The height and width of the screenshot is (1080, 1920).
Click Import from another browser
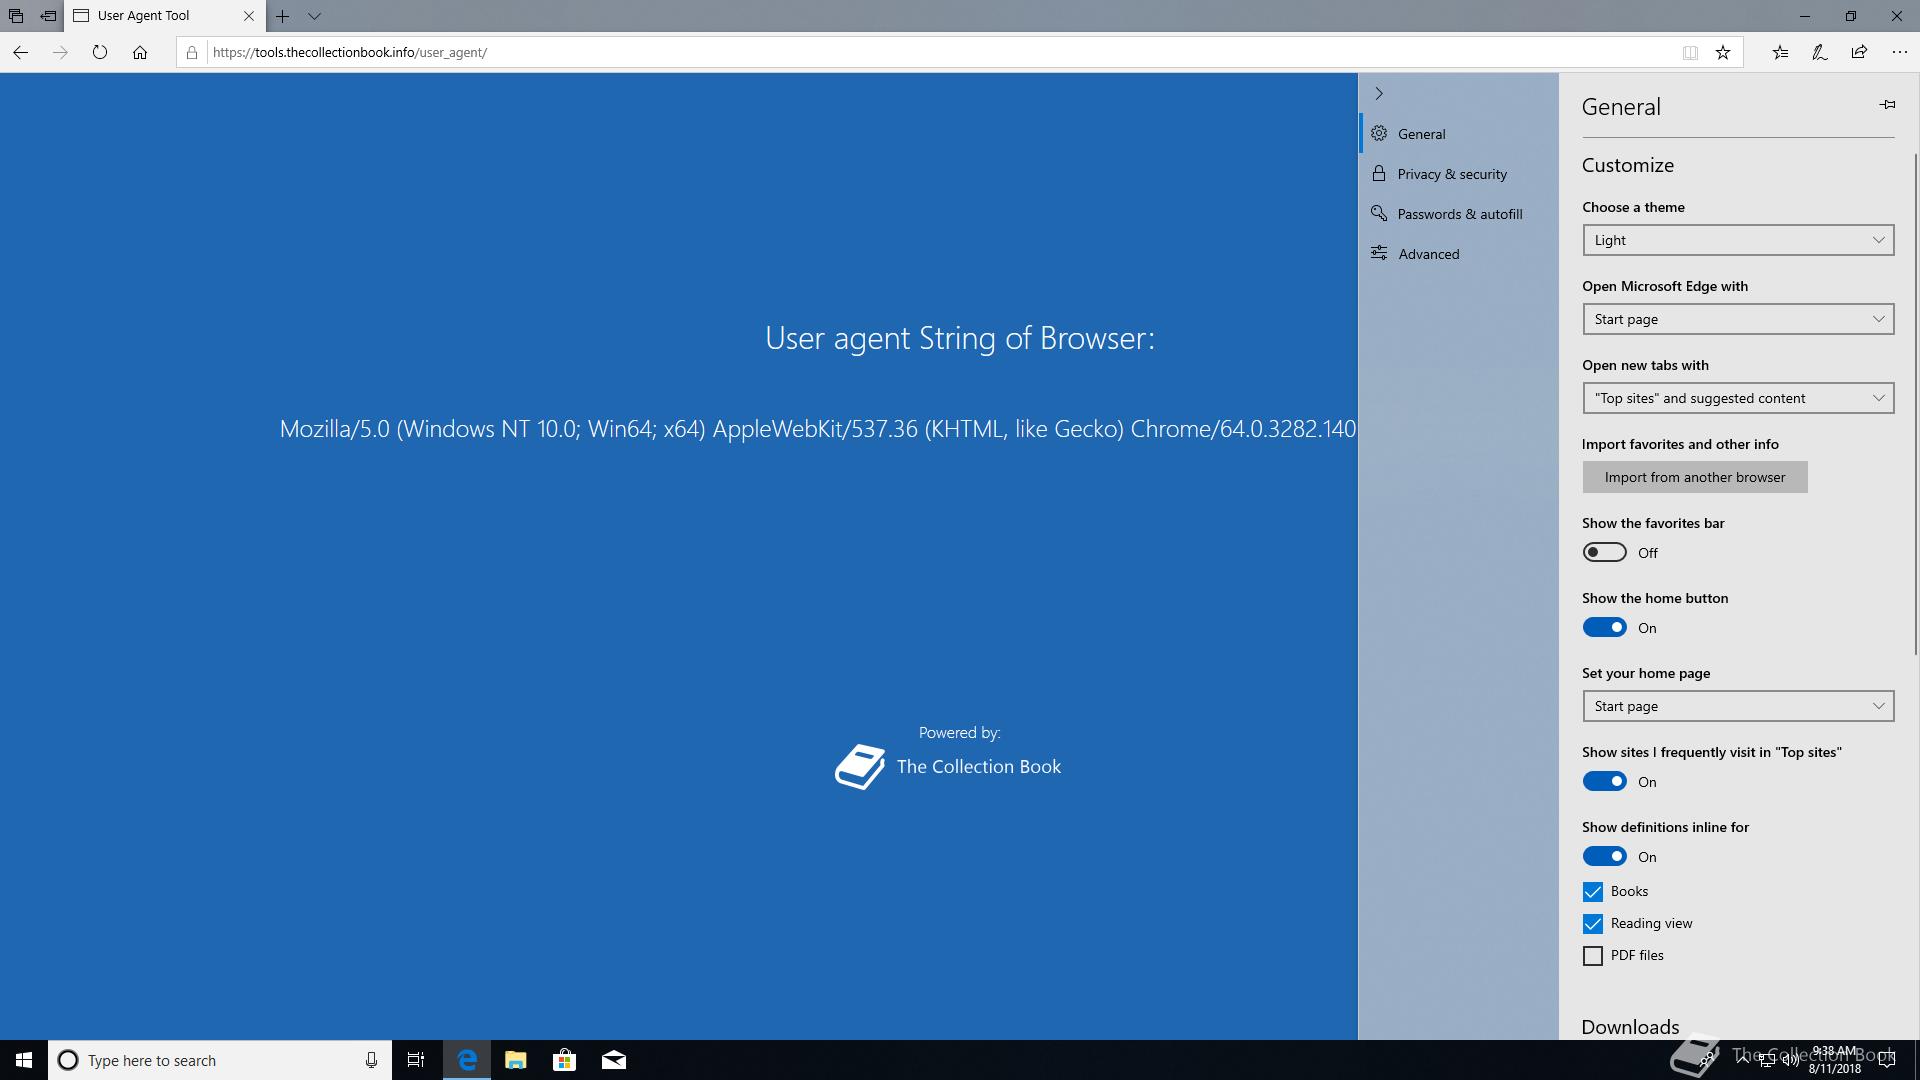(1695, 477)
